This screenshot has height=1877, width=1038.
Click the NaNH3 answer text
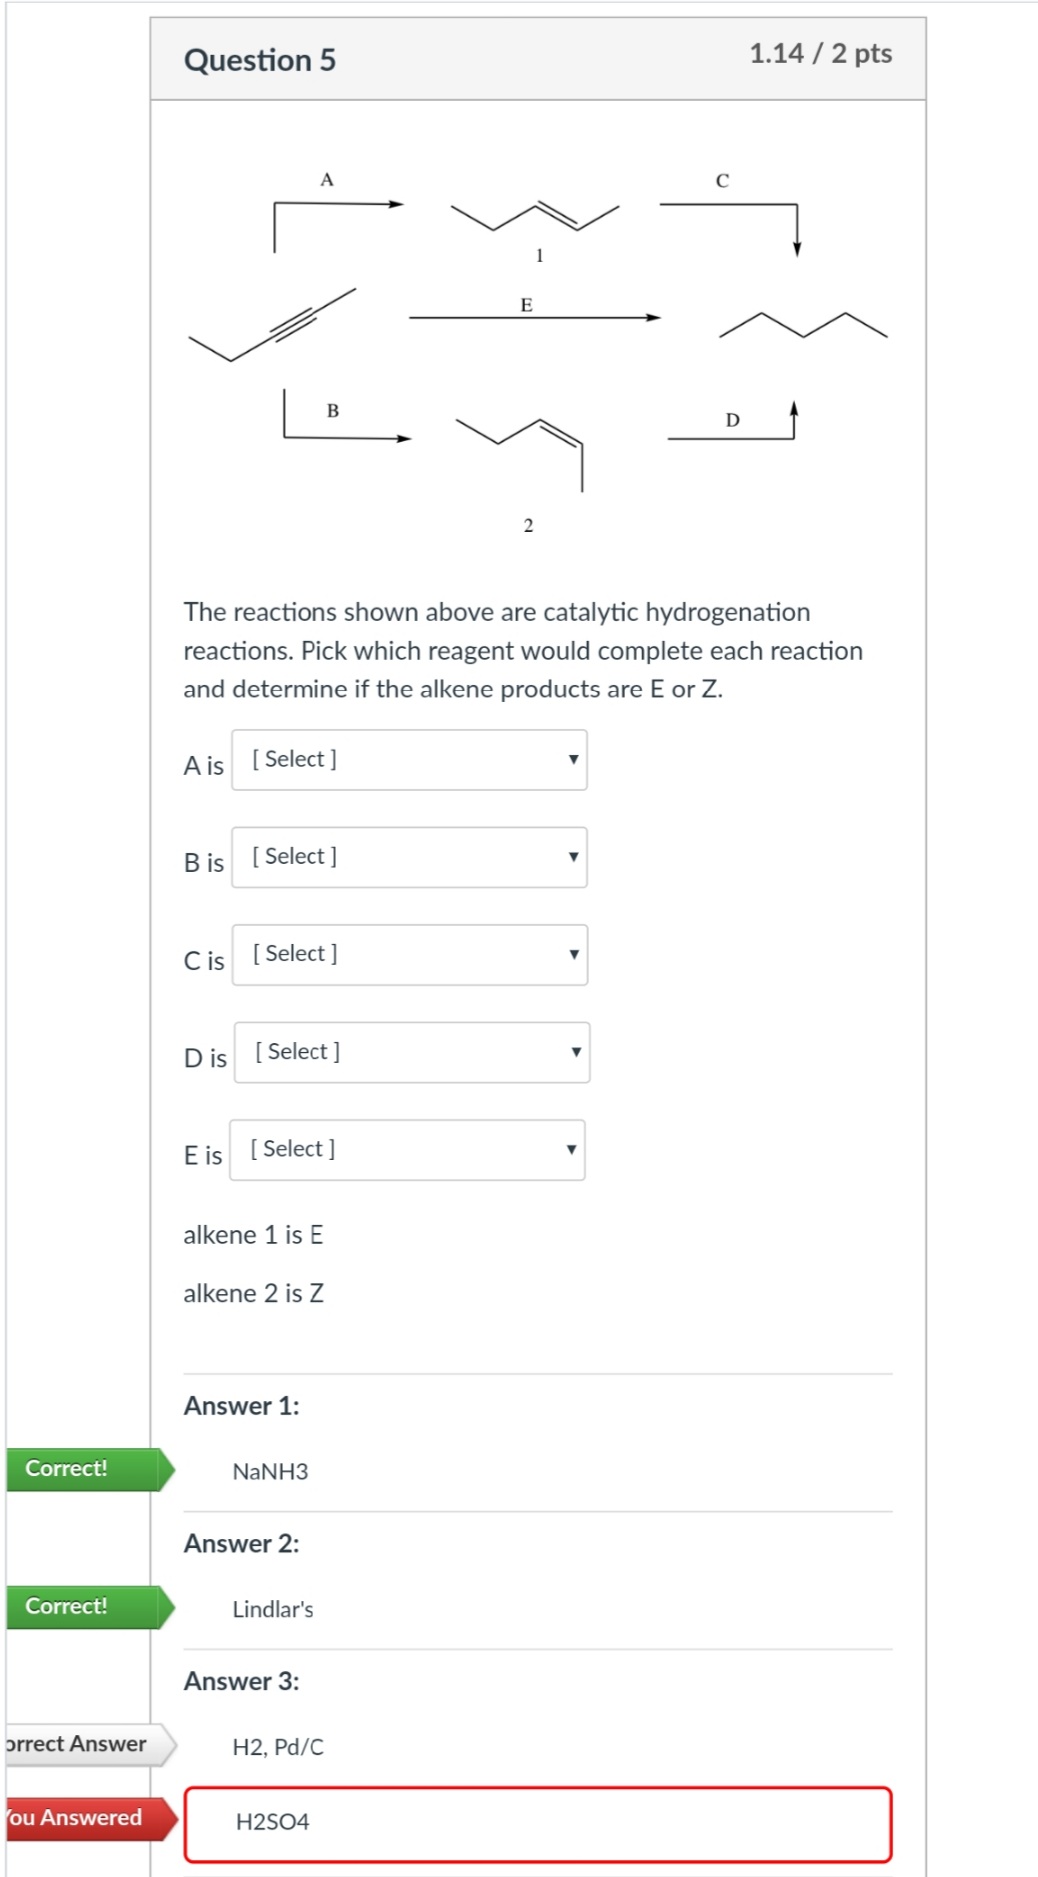[270, 1472]
